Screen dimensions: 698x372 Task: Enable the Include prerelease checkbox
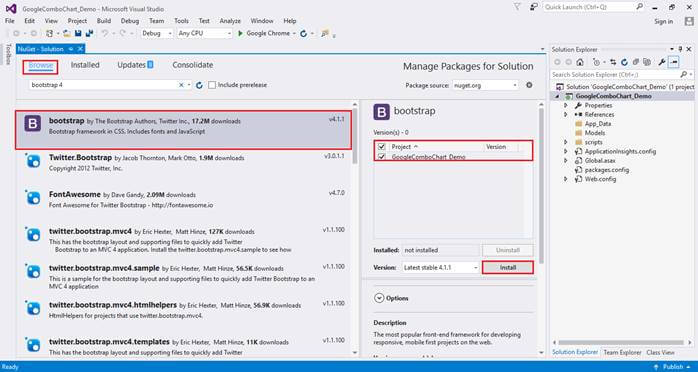point(212,85)
